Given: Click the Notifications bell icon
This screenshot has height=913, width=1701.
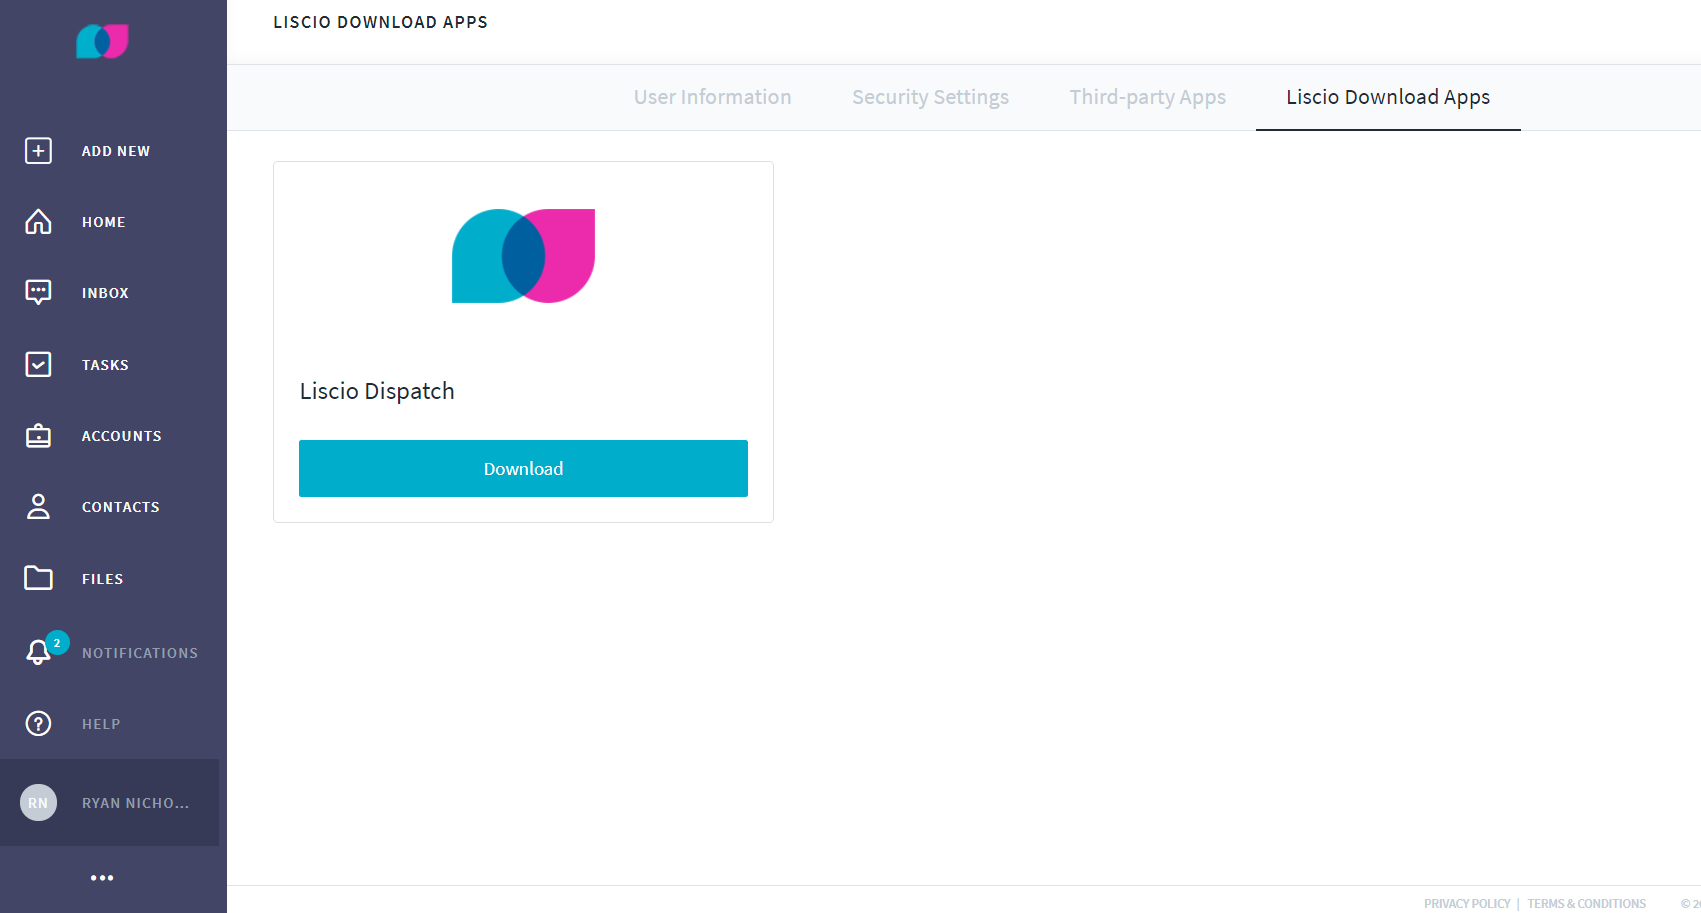Looking at the screenshot, I should click(x=38, y=652).
